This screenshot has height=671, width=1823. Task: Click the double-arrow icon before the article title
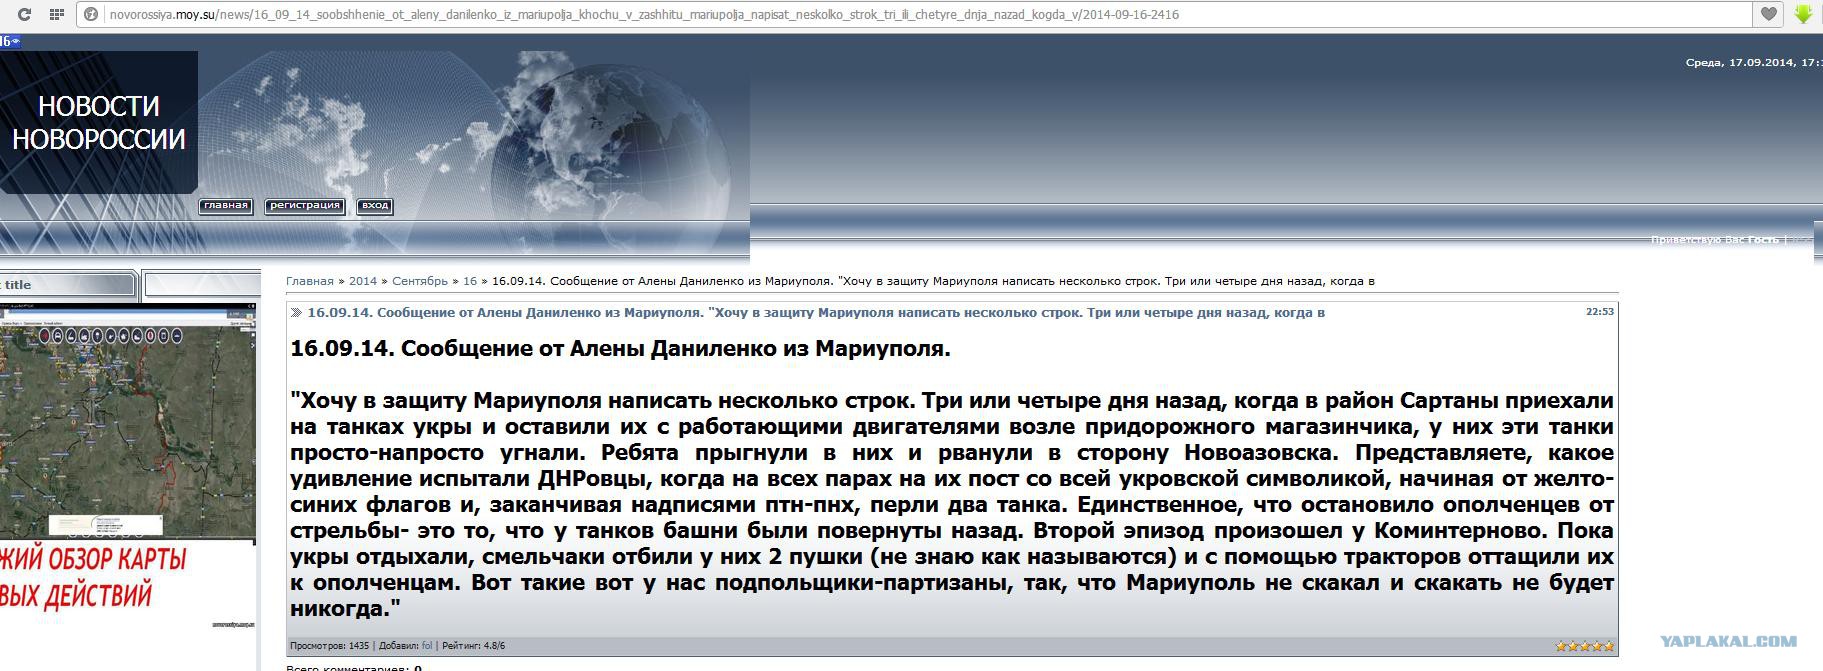[x=296, y=313]
